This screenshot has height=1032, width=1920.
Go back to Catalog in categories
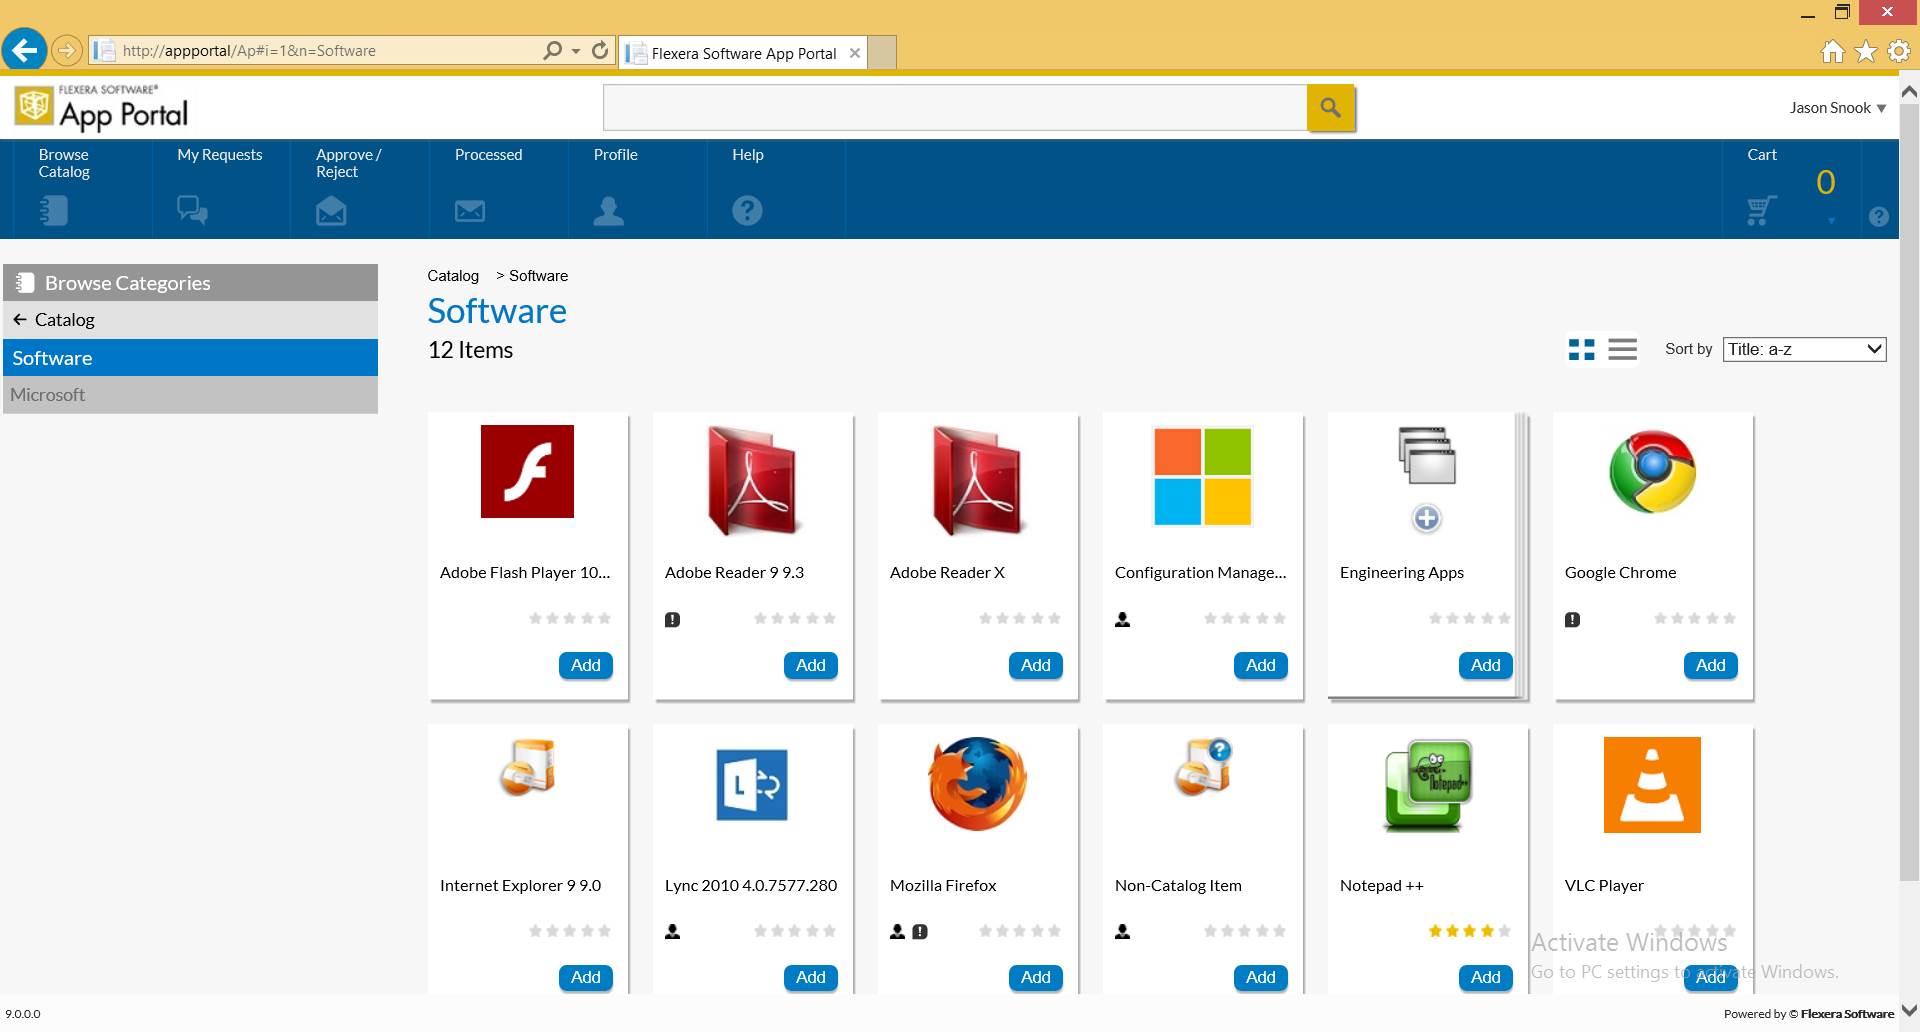pos(190,320)
